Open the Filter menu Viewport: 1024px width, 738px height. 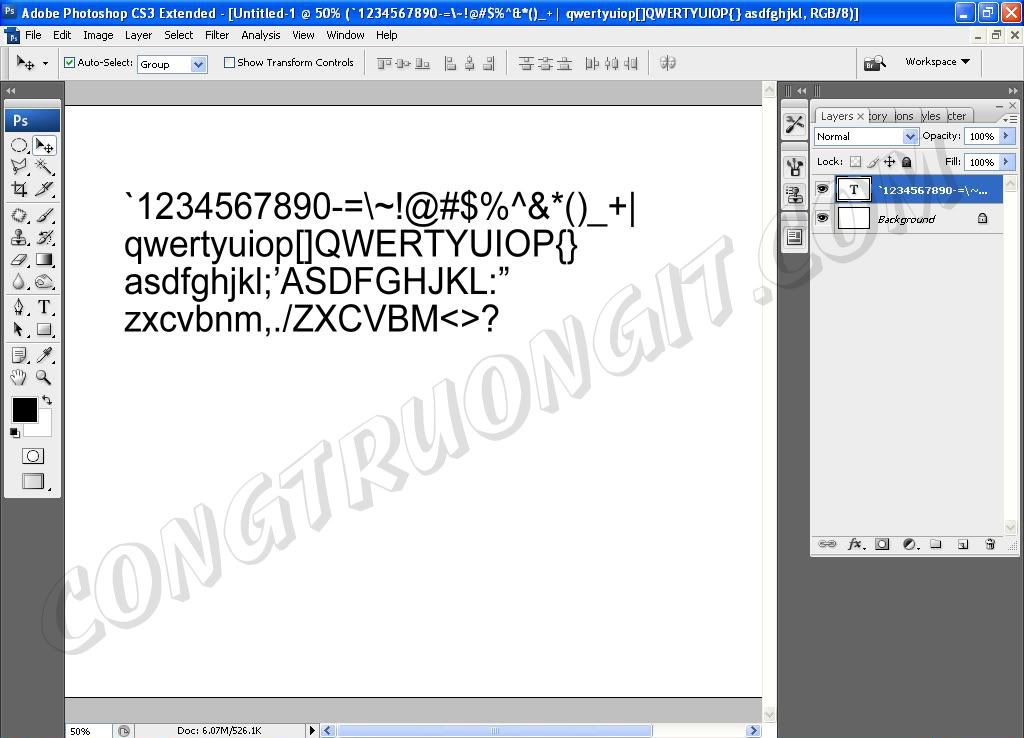[x=217, y=35]
